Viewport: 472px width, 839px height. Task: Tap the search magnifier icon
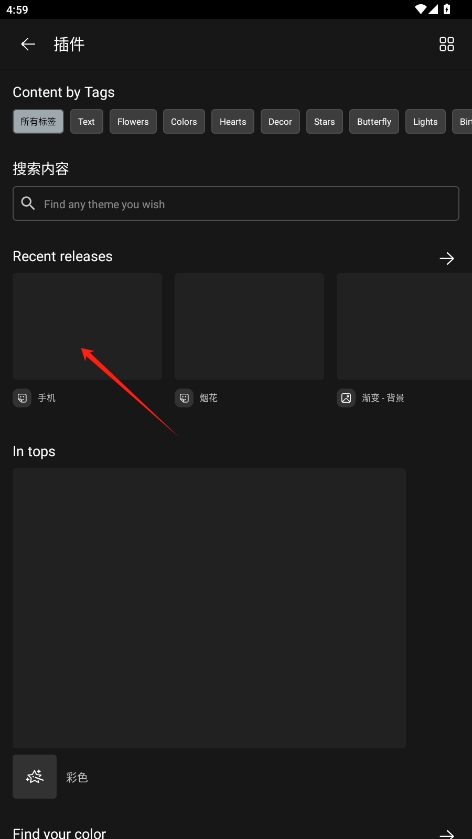[28, 203]
